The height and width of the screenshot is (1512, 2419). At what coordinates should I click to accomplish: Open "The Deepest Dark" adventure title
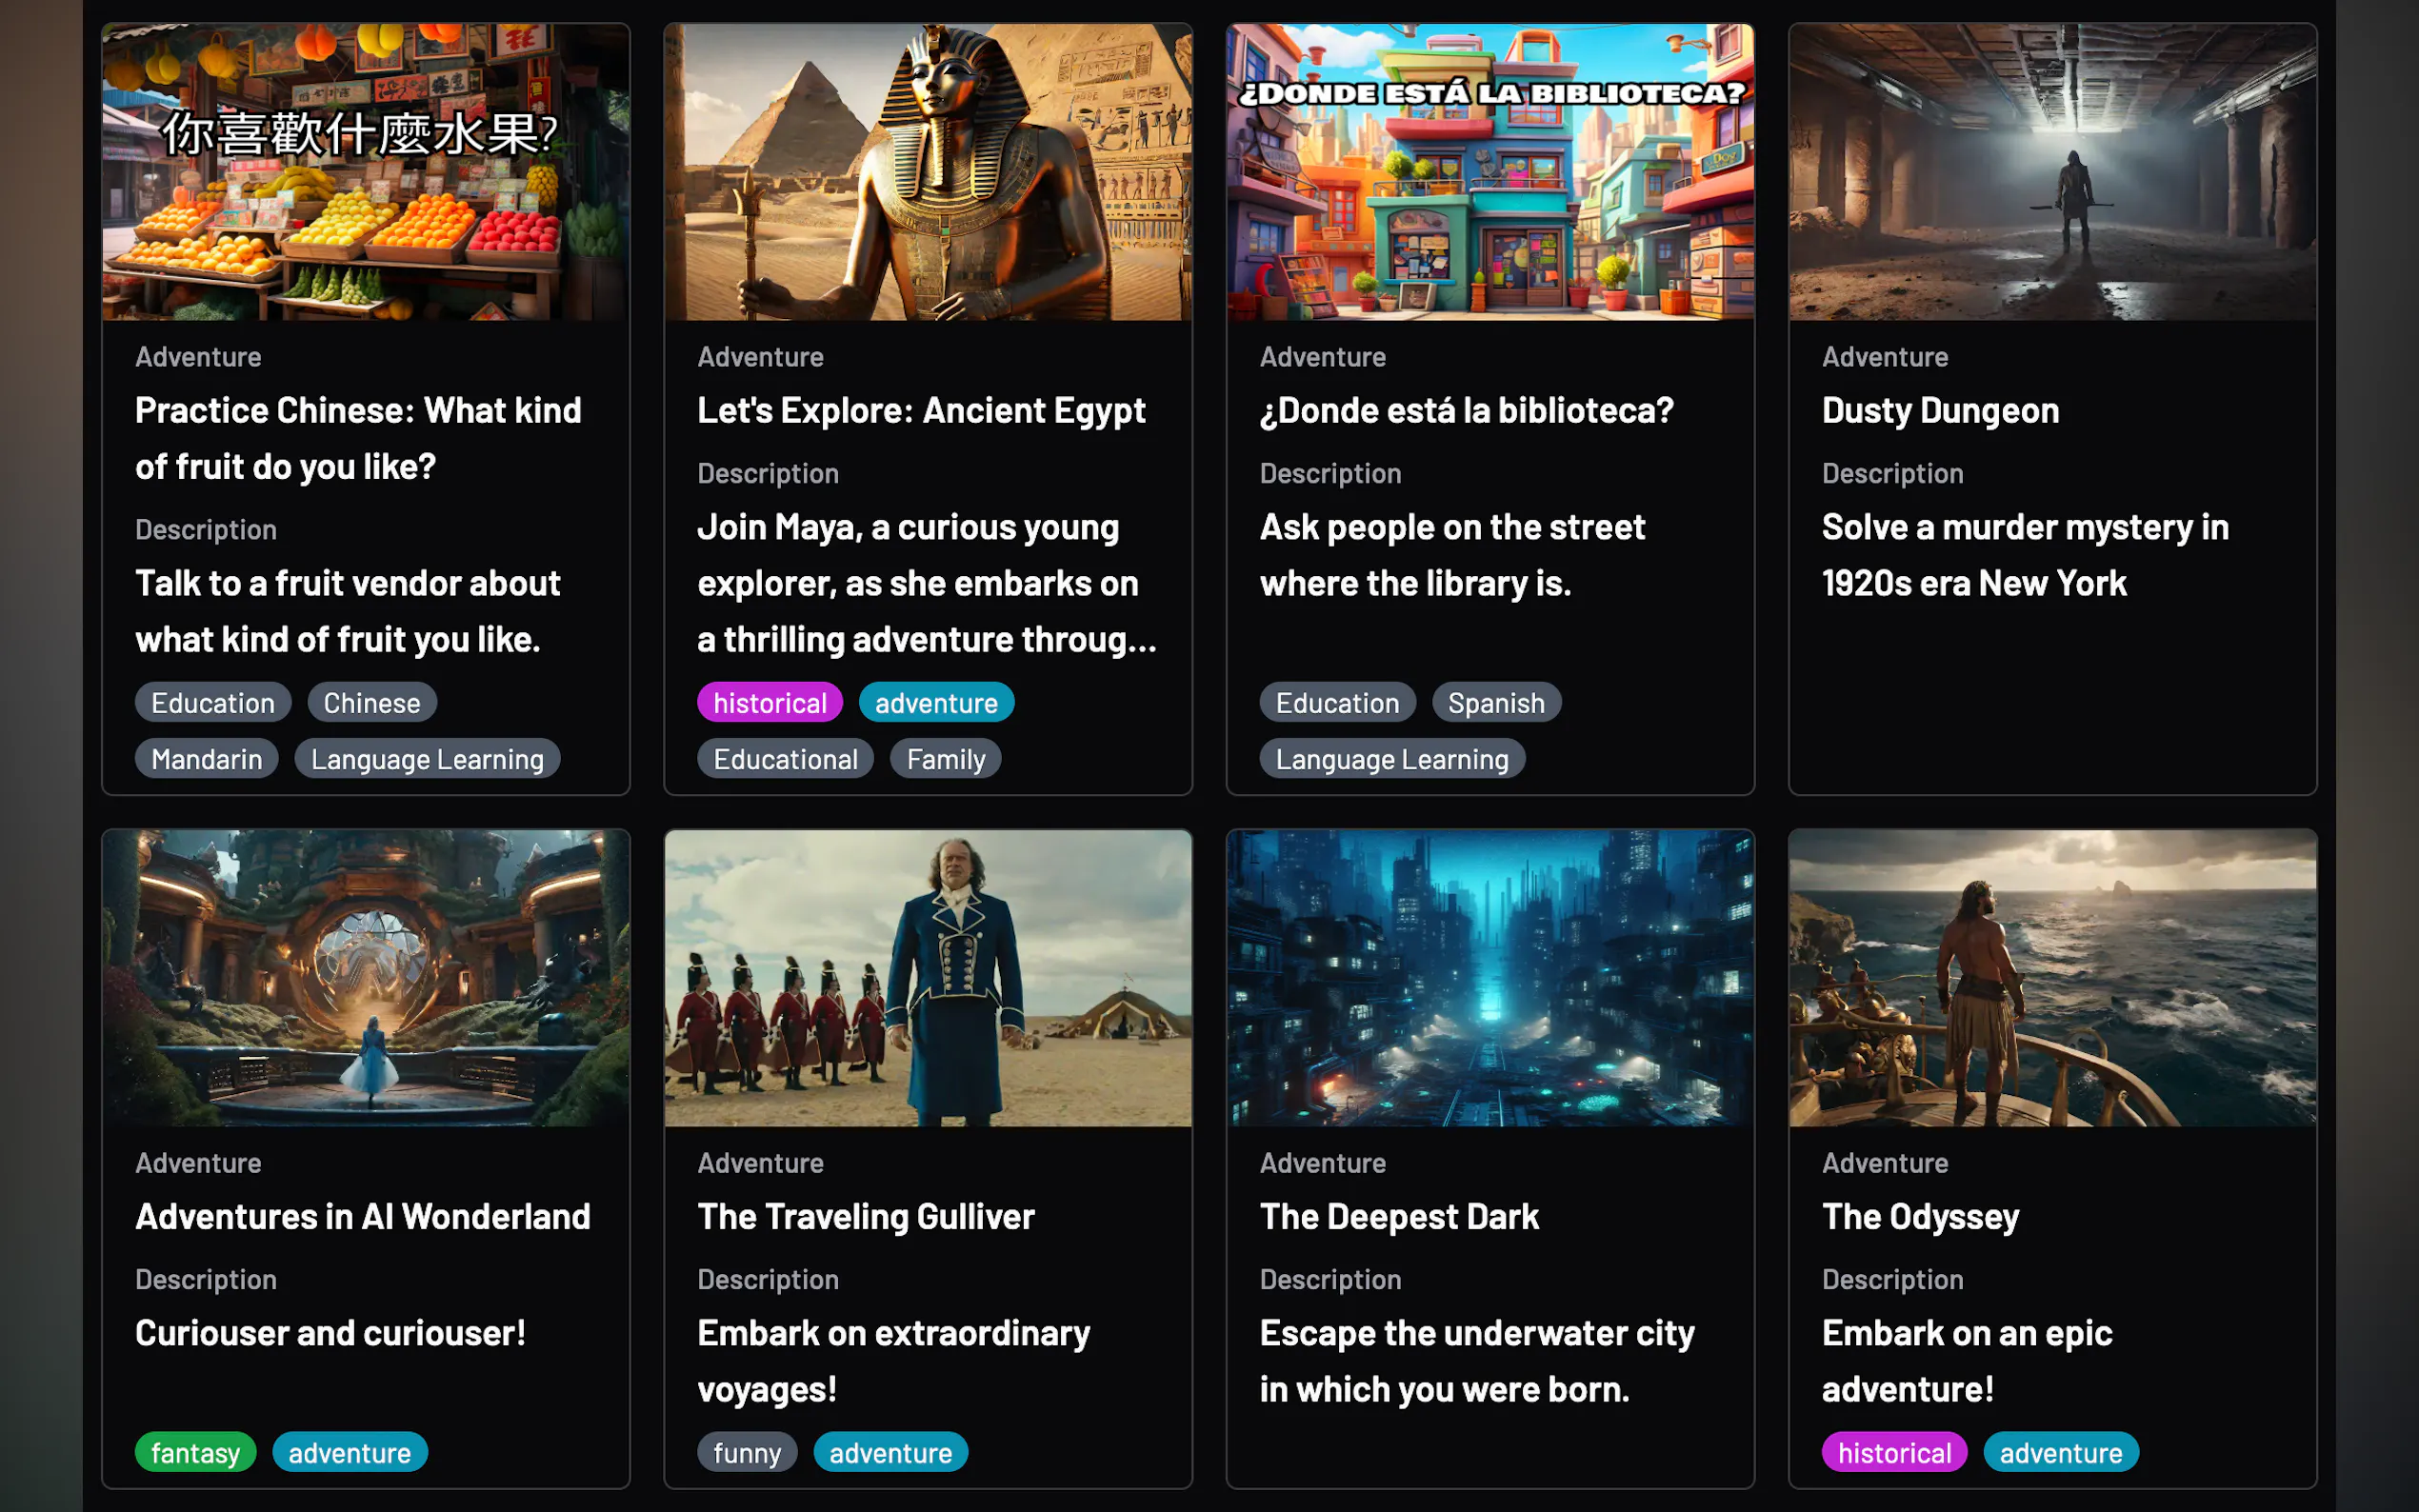1399,1216
